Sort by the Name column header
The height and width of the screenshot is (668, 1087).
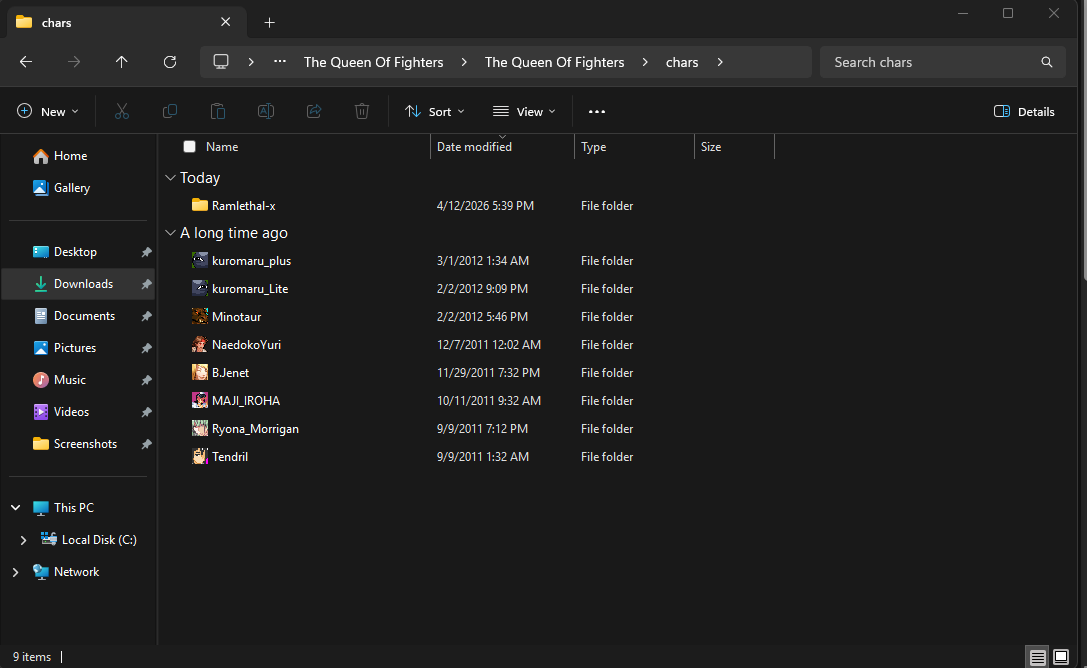pos(222,146)
